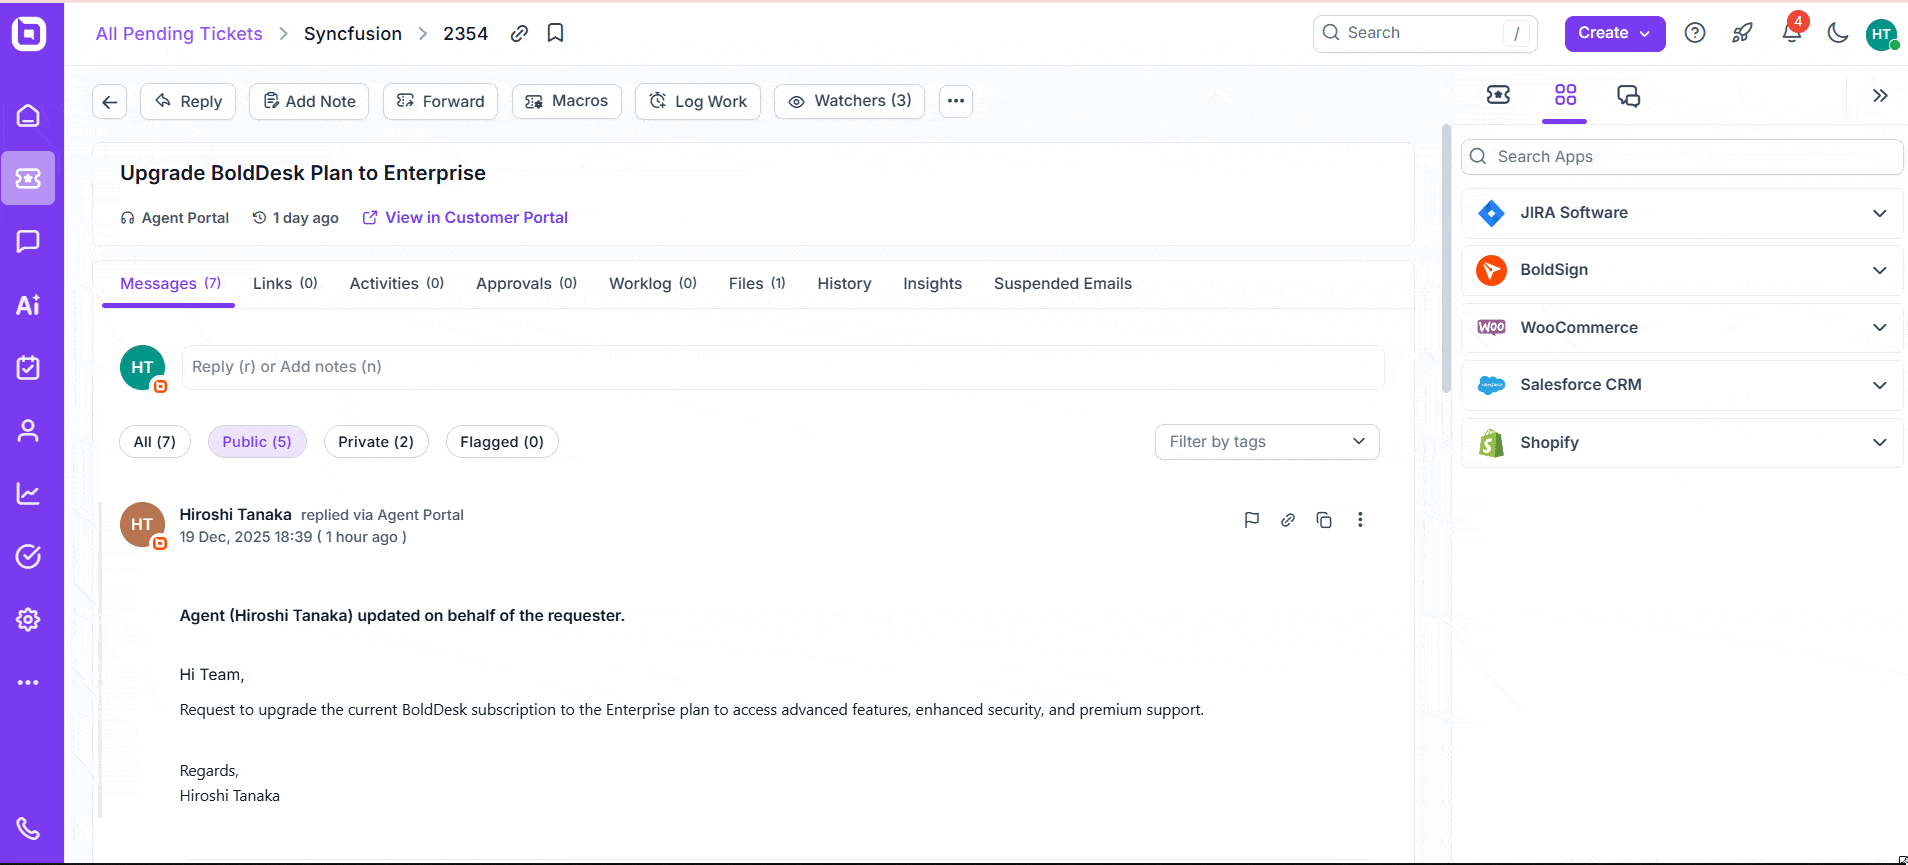Screen dimensions: 1908x865
Task: Open the phone dialer icon
Action: click(x=28, y=828)
